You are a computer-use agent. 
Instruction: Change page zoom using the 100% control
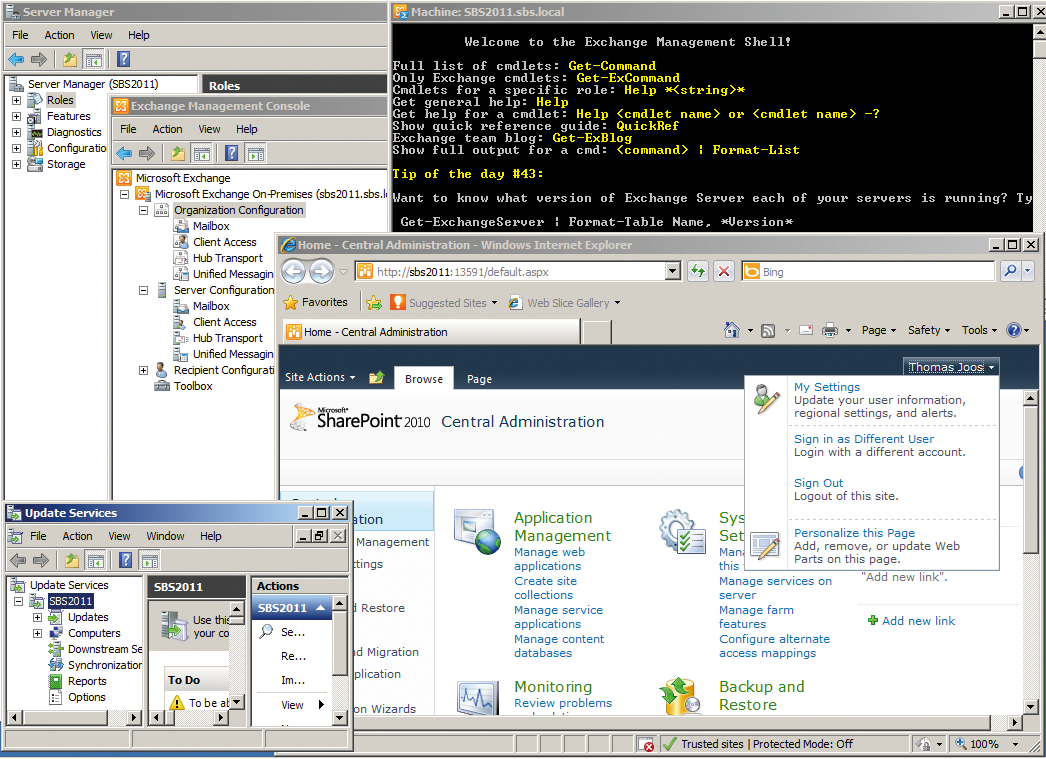tap(985, 743)
